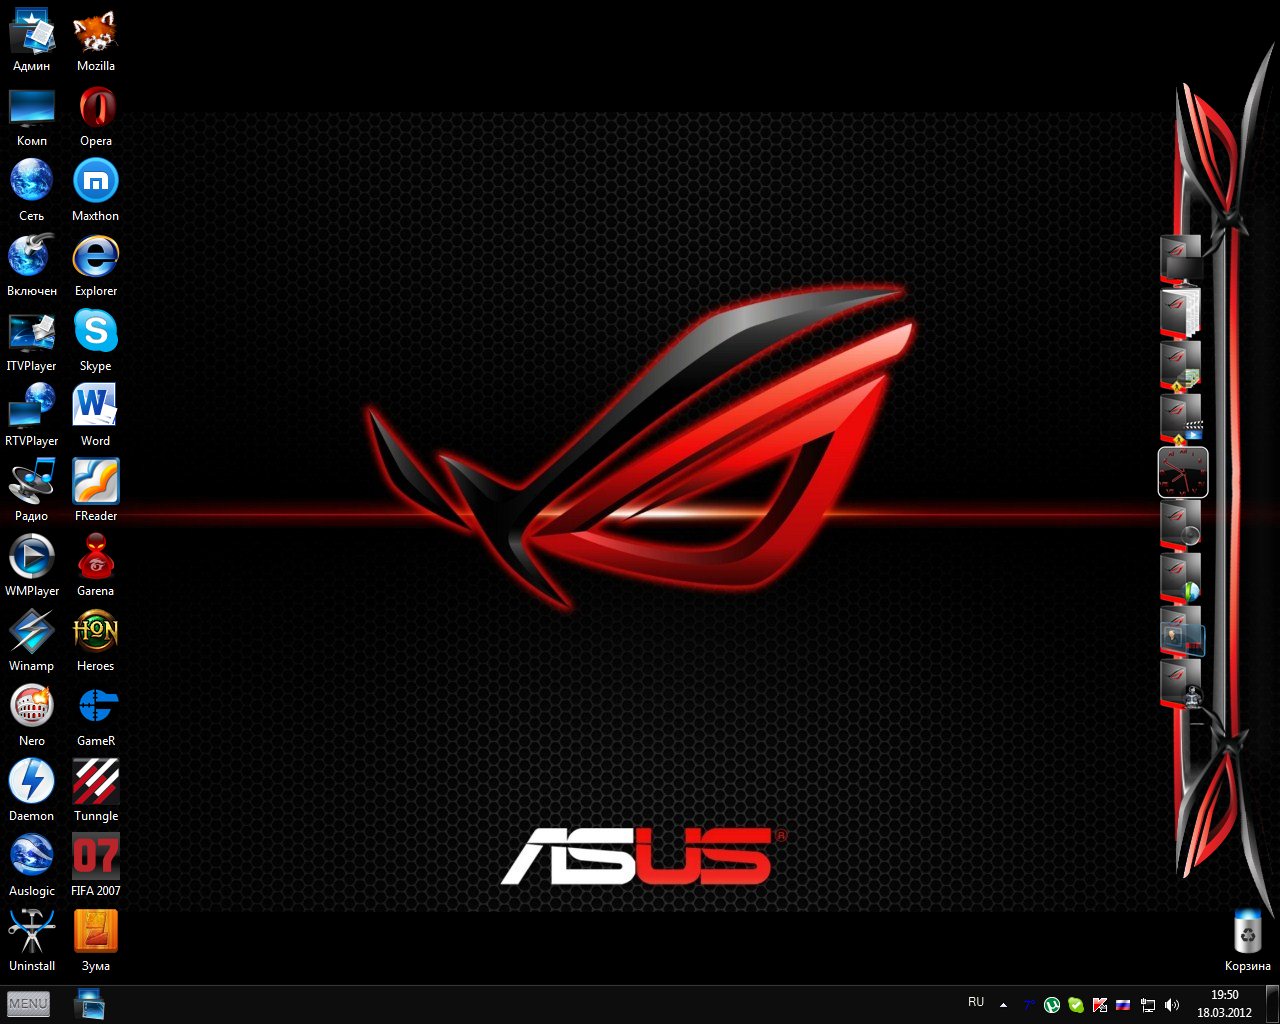Open the network connection tray icon
This screenshot has width=1280, height=1024.
(1148, 1005)
